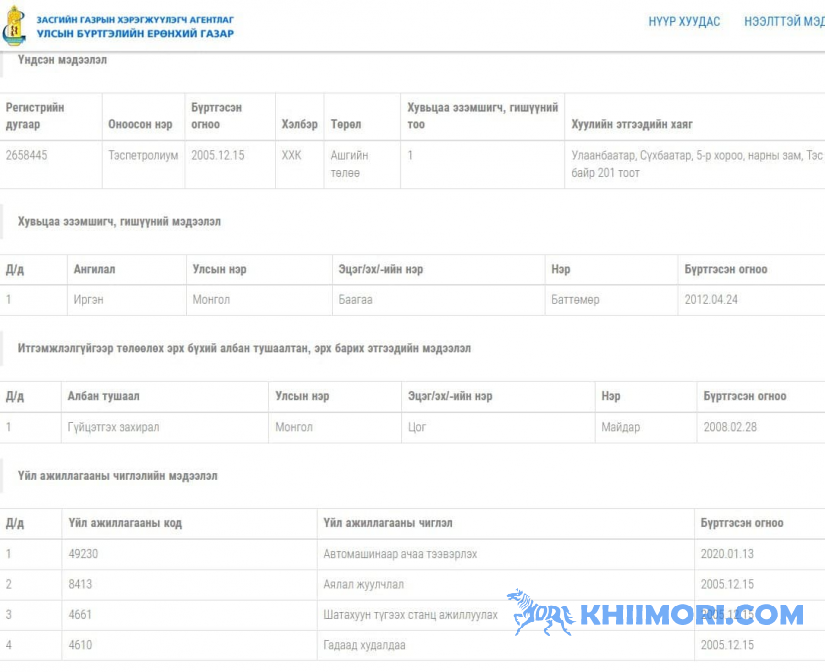Click the Үйл ажиллагааны код column header
The width and height of the screenshot is (825, 672).
pyautogui.click(x=125, y=524)
